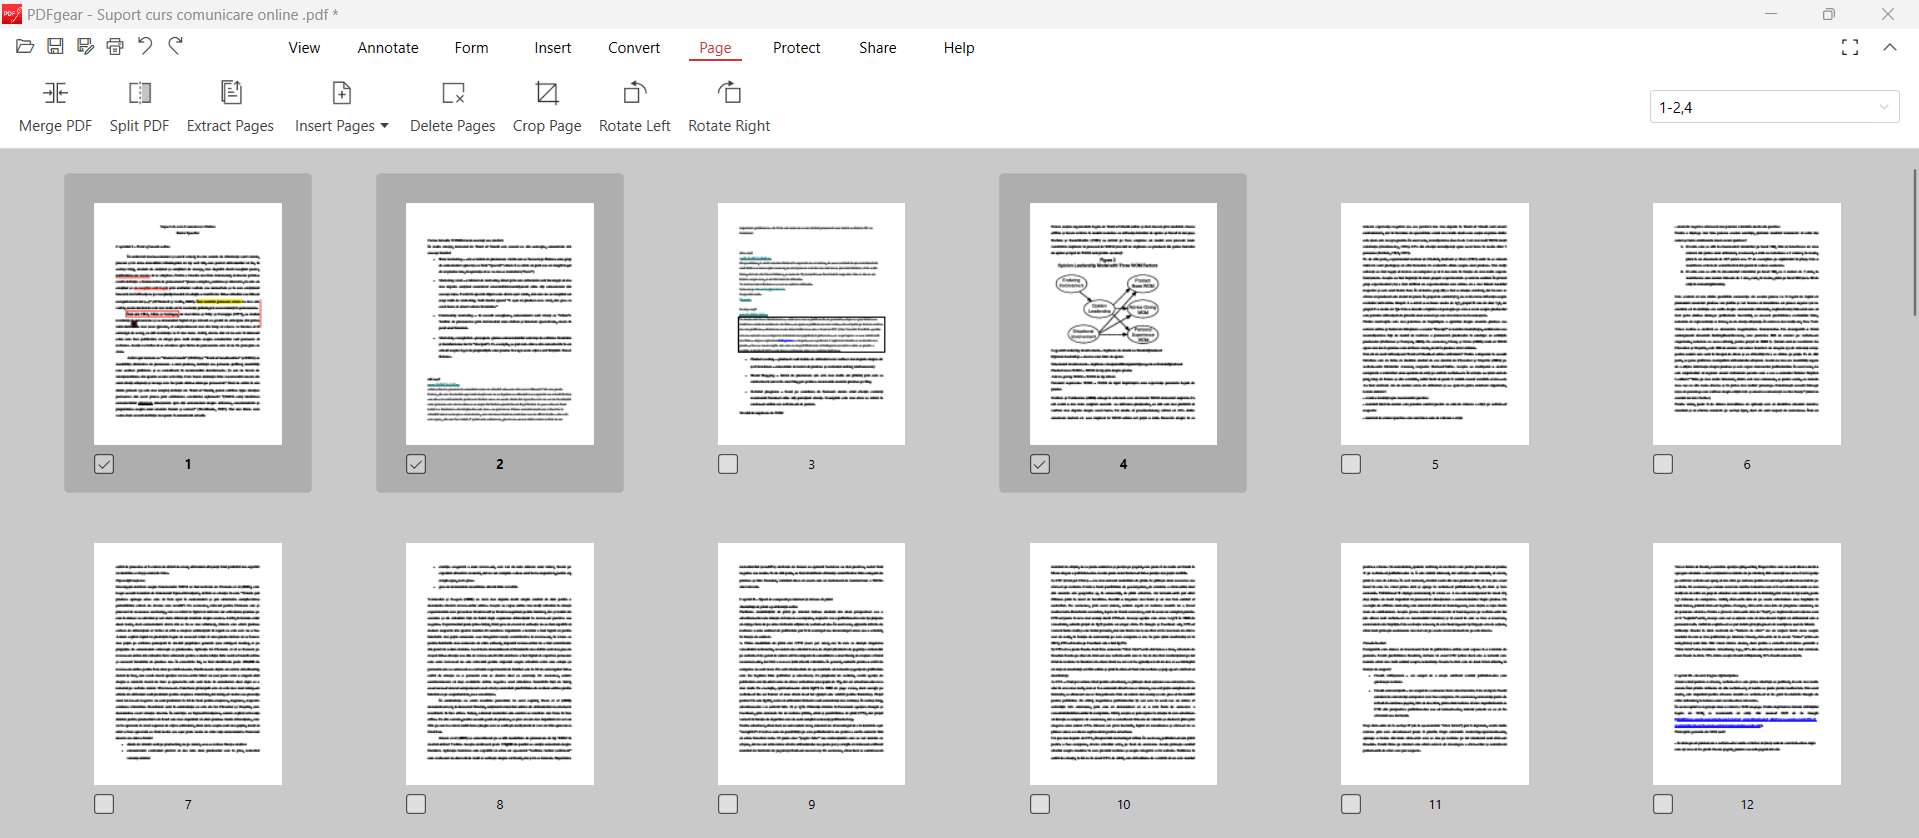The height and width of the screenshot is (838, 1919).
Task: Uncheck page 4 checkbox
Action: click(x=1040, y=464)
